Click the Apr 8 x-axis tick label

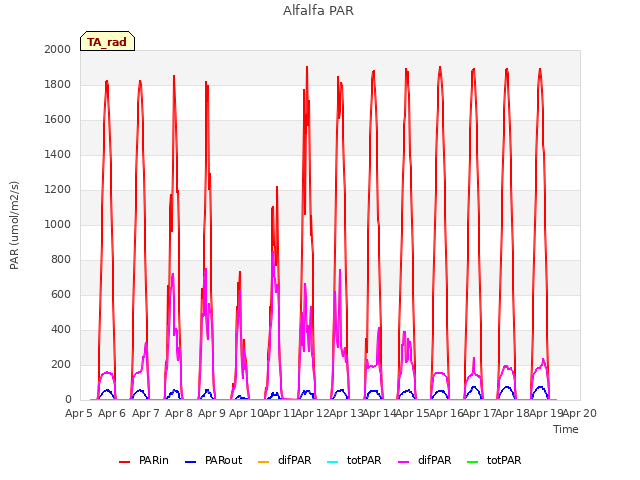(x=179, y=413)
